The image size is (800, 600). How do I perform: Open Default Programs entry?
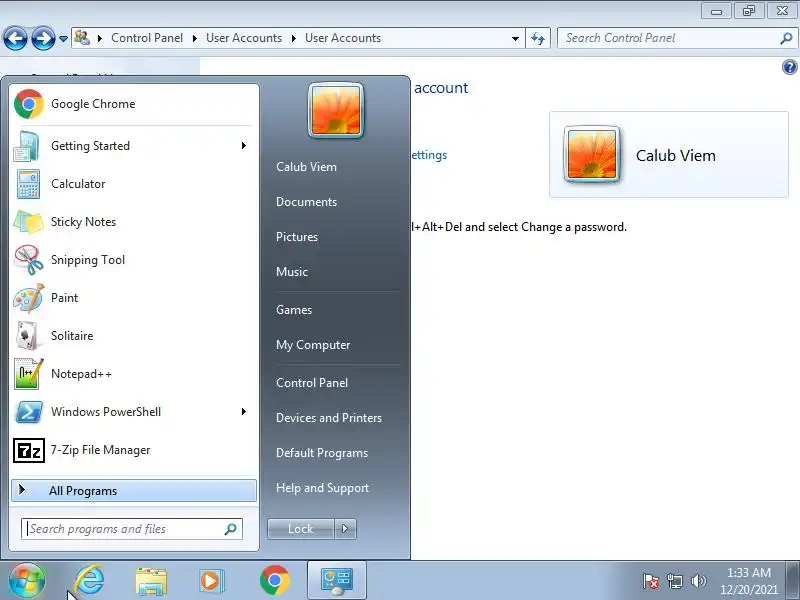pos(321,453)
